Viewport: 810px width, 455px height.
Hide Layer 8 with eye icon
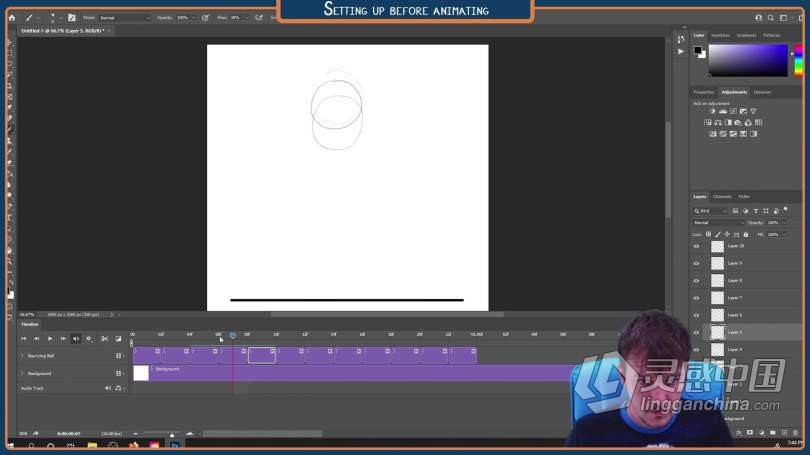click(696, 281)
